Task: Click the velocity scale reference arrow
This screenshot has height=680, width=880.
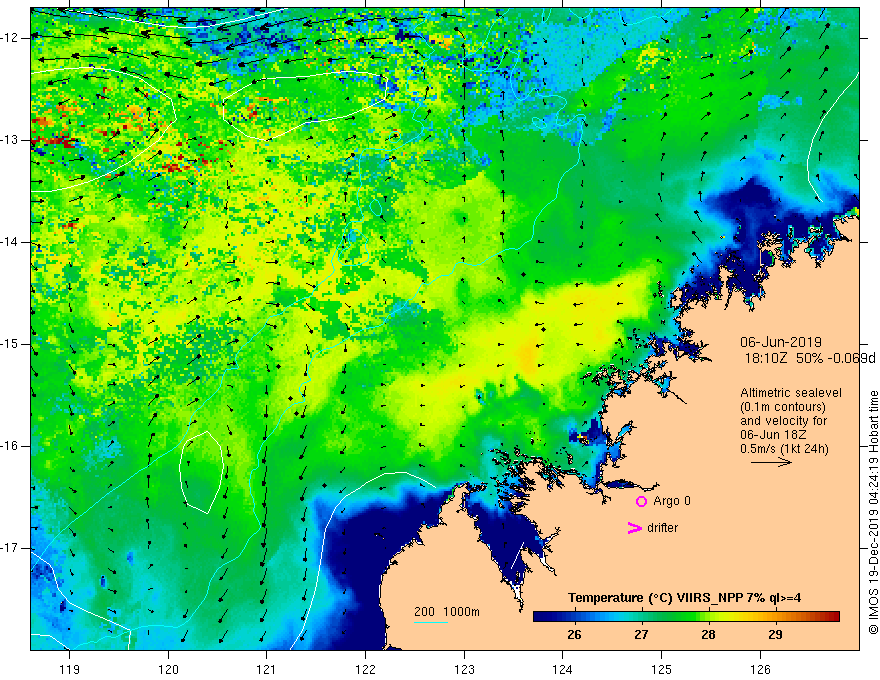Action: coord(771,462)
